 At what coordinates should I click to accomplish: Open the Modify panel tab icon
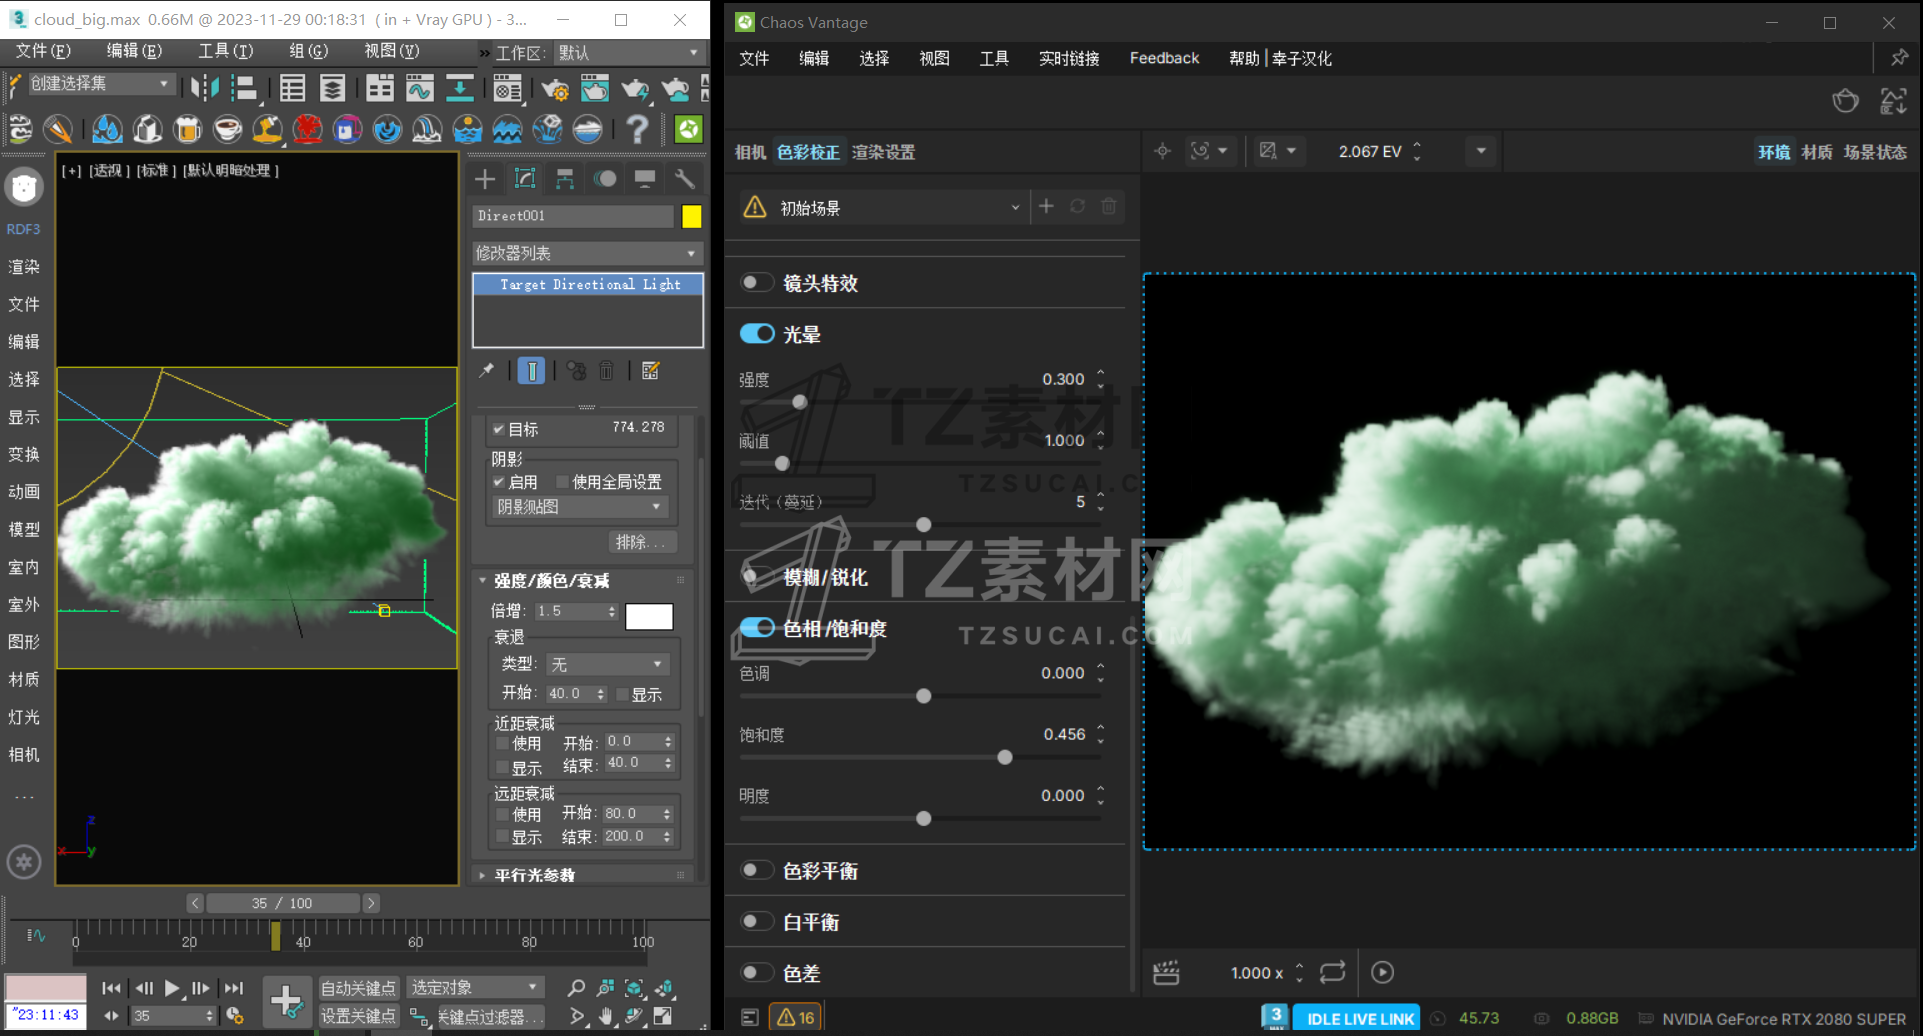[x=525, y=179]
